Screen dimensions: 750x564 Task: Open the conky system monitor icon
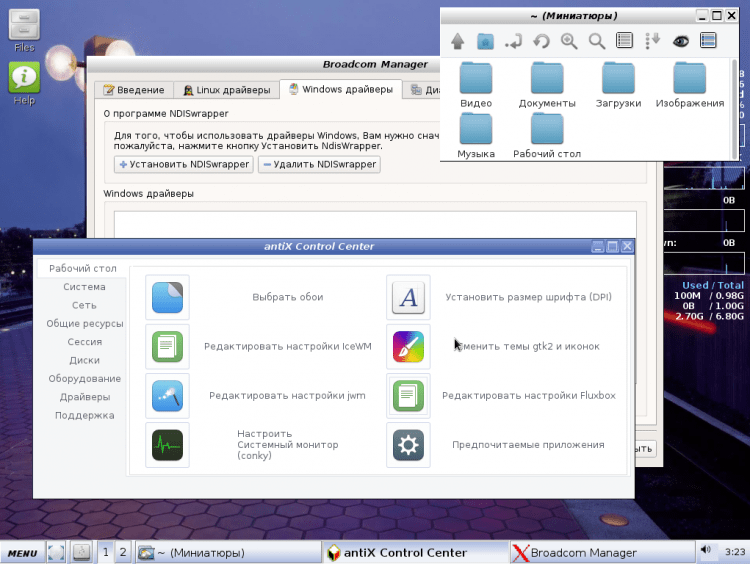point(167,444)
